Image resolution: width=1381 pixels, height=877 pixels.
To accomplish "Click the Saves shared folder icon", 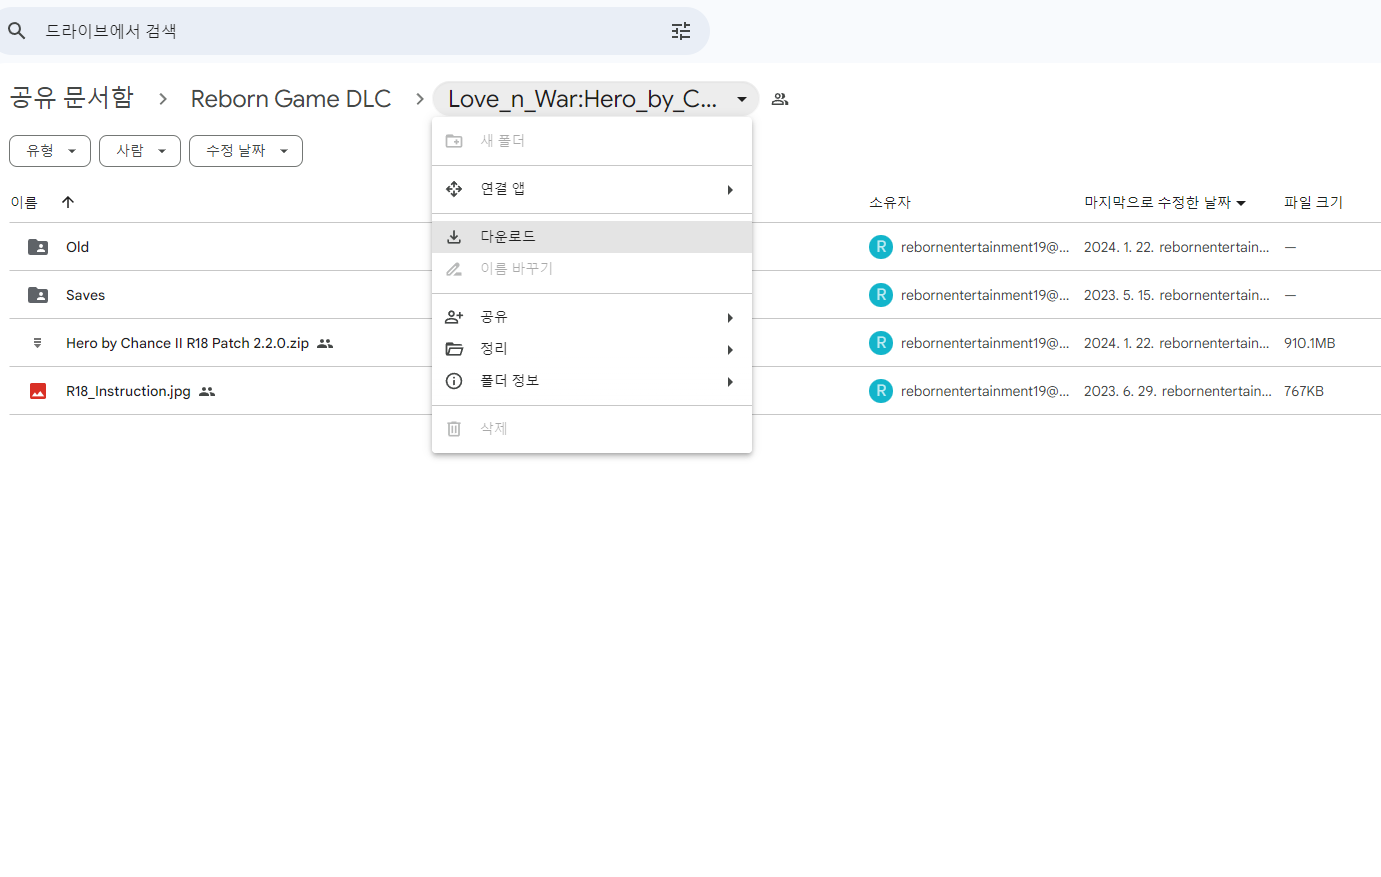I will click(x=38, y=295).
